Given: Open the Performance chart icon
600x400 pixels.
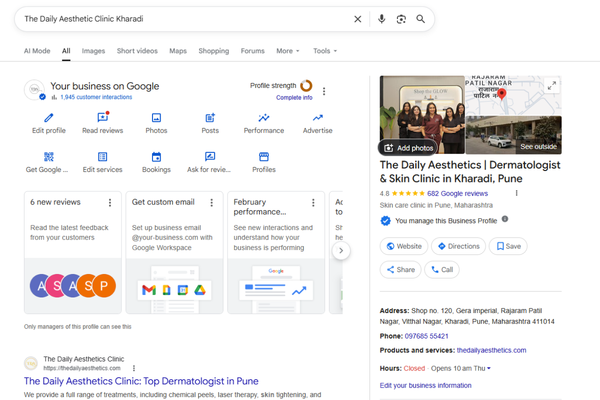Looking at the screenshot, I should tap(264, 118).
